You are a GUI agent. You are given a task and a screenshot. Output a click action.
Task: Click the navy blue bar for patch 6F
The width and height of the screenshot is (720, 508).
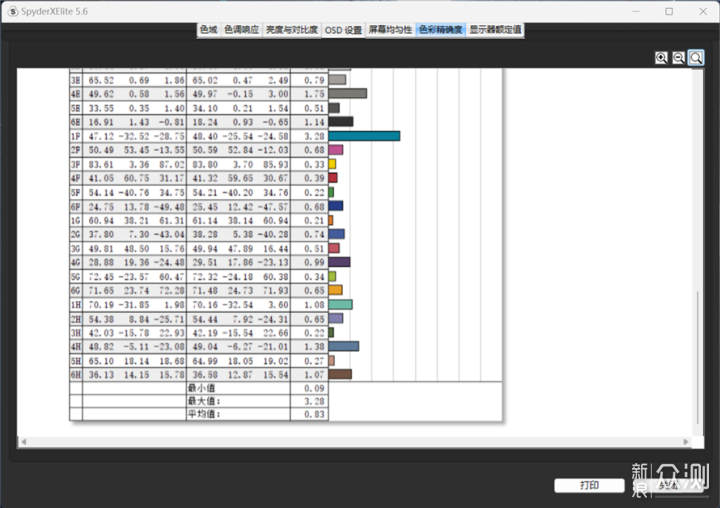click(x=336, y=206)
